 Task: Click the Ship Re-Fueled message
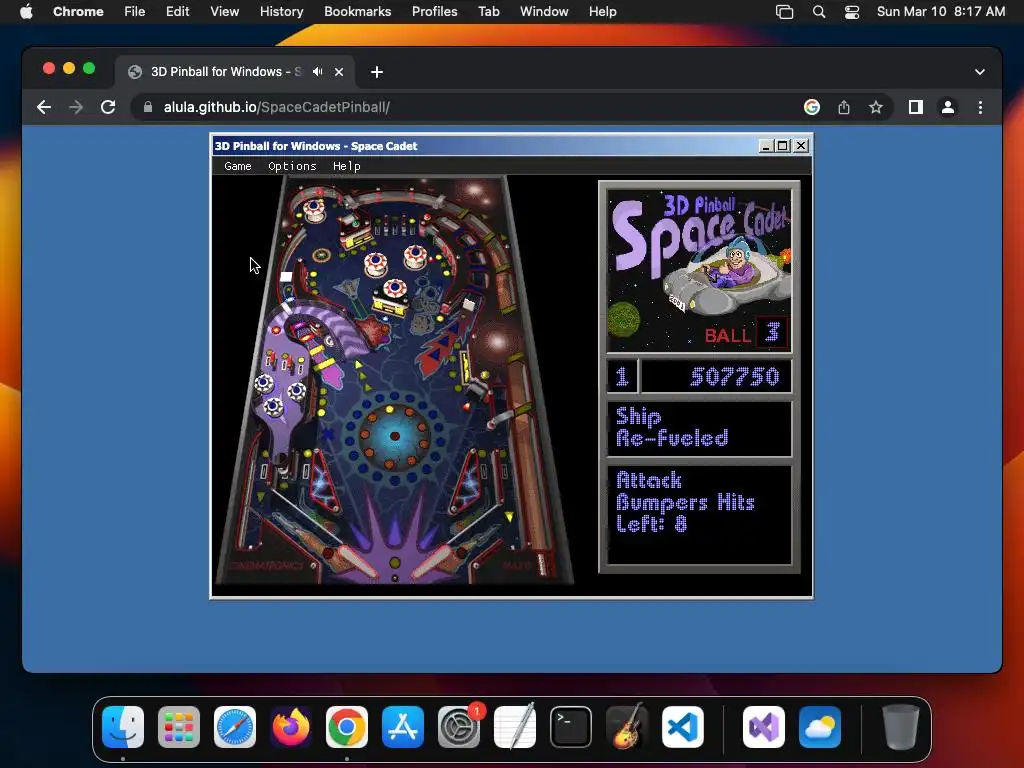699,428
